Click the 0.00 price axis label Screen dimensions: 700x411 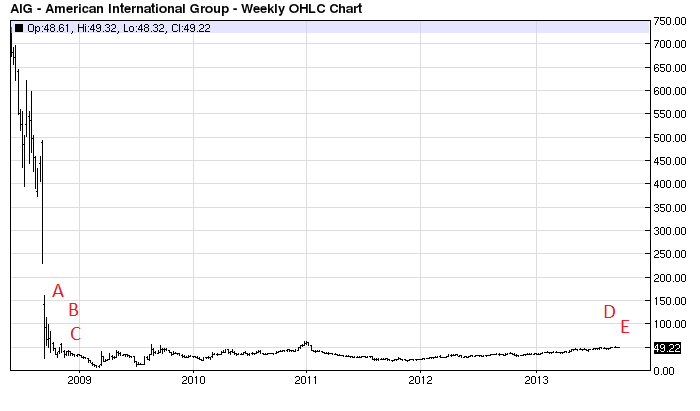[663, 371]
